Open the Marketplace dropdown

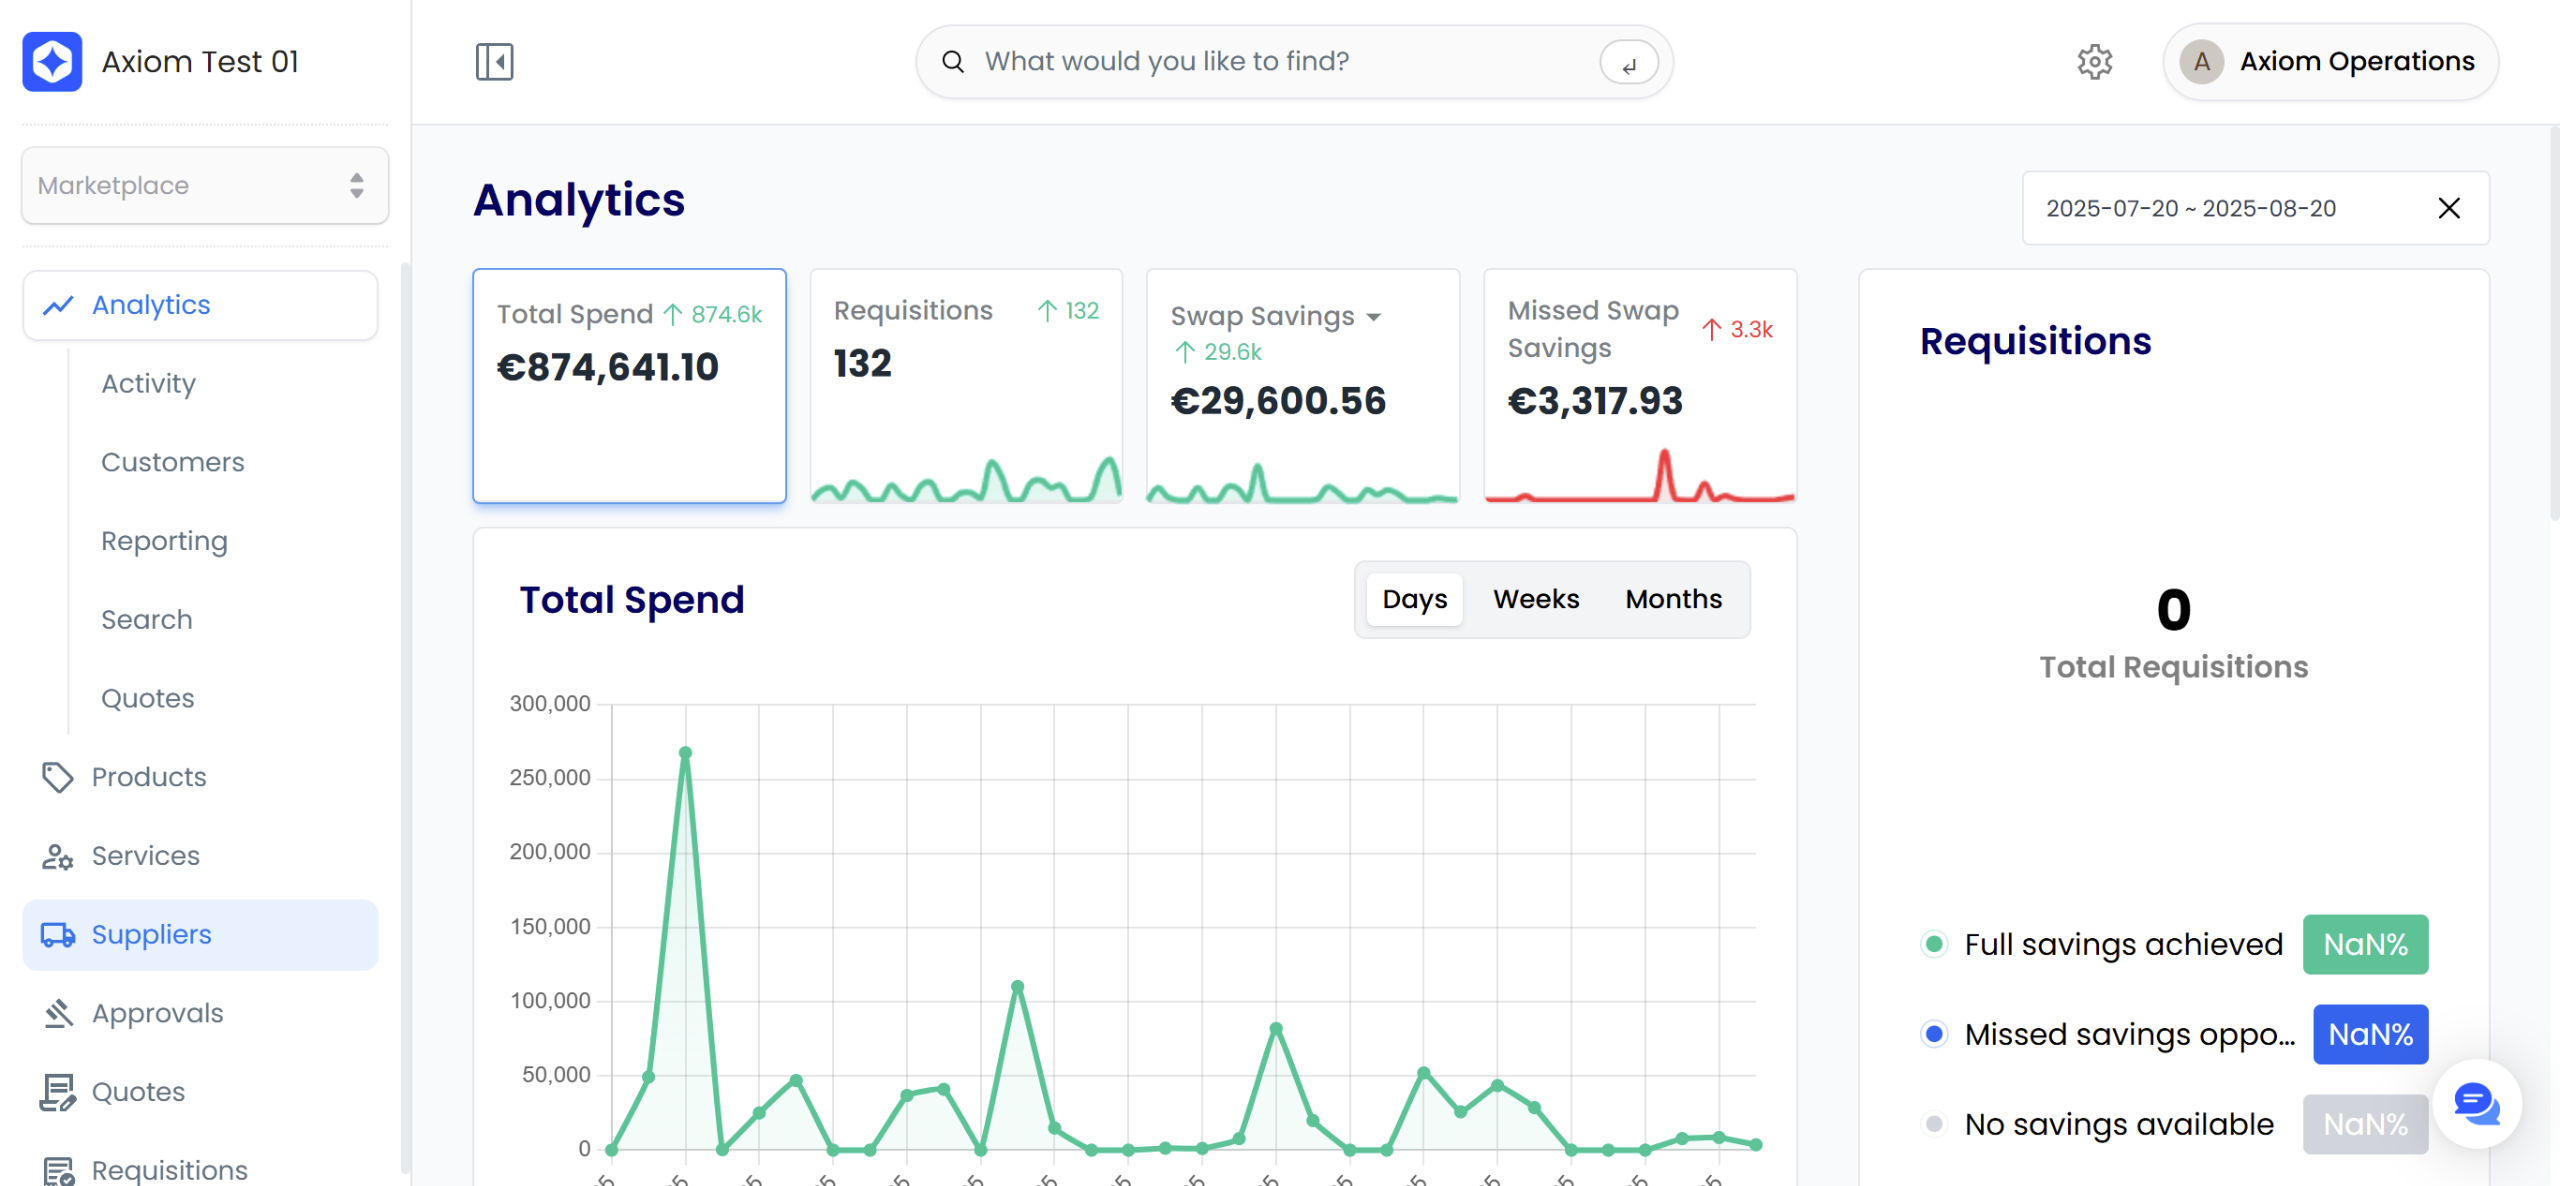pos(205,186)
